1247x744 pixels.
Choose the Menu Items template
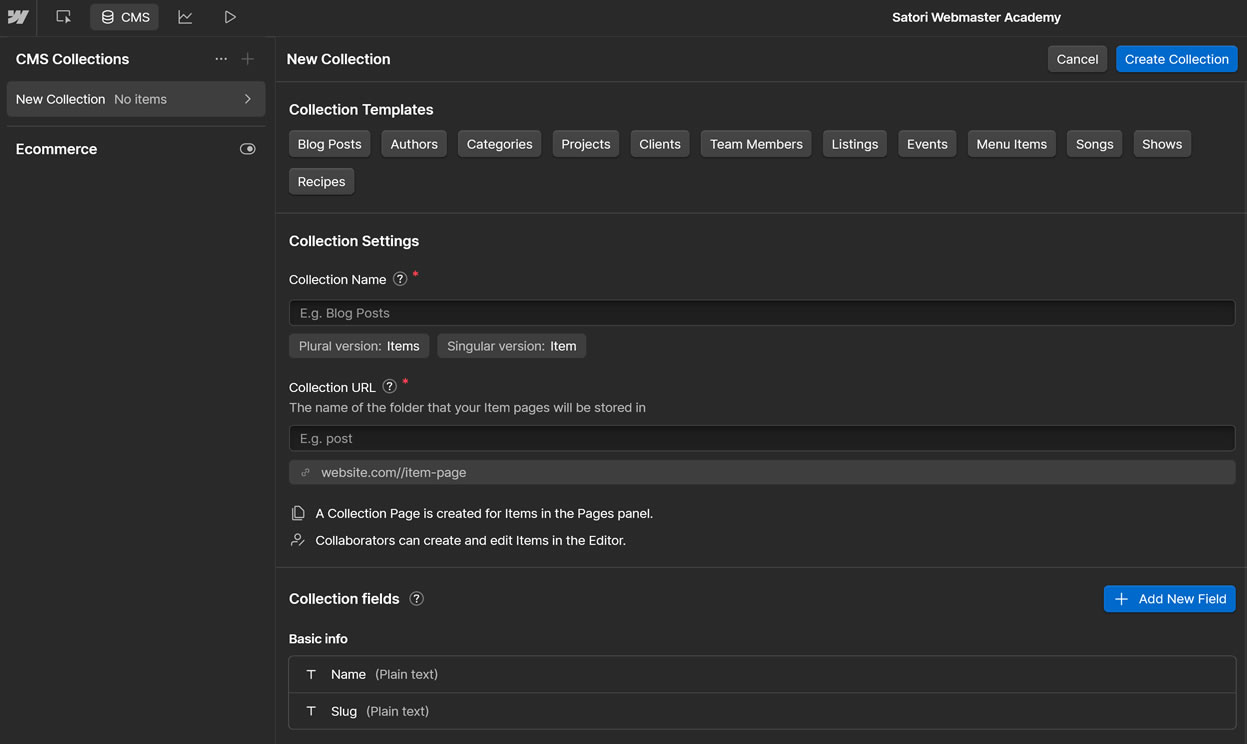1011,144
